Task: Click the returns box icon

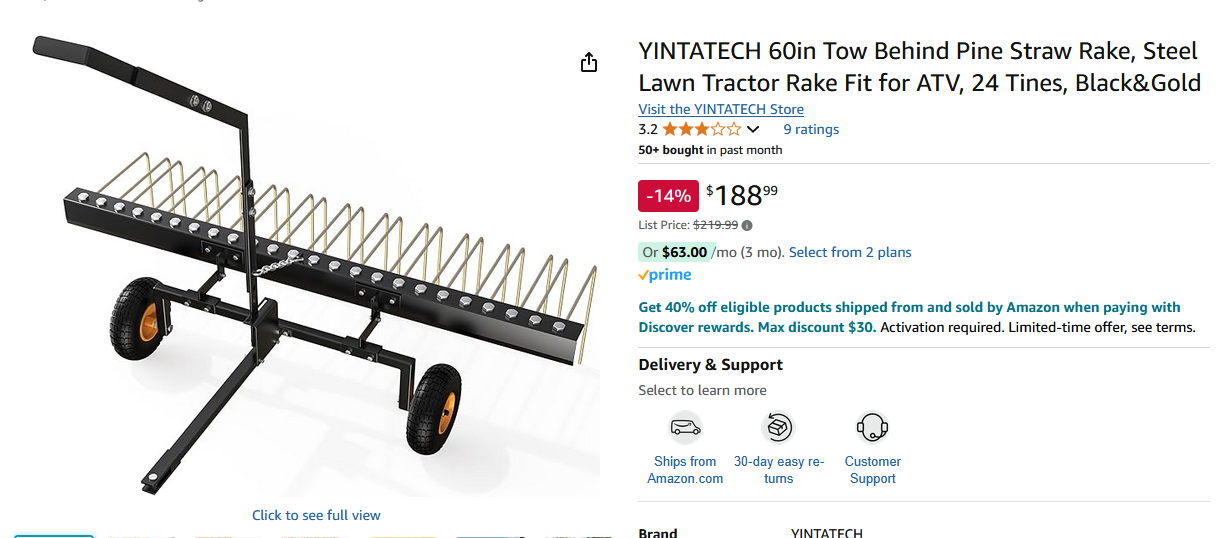Action: click(778, 428)
